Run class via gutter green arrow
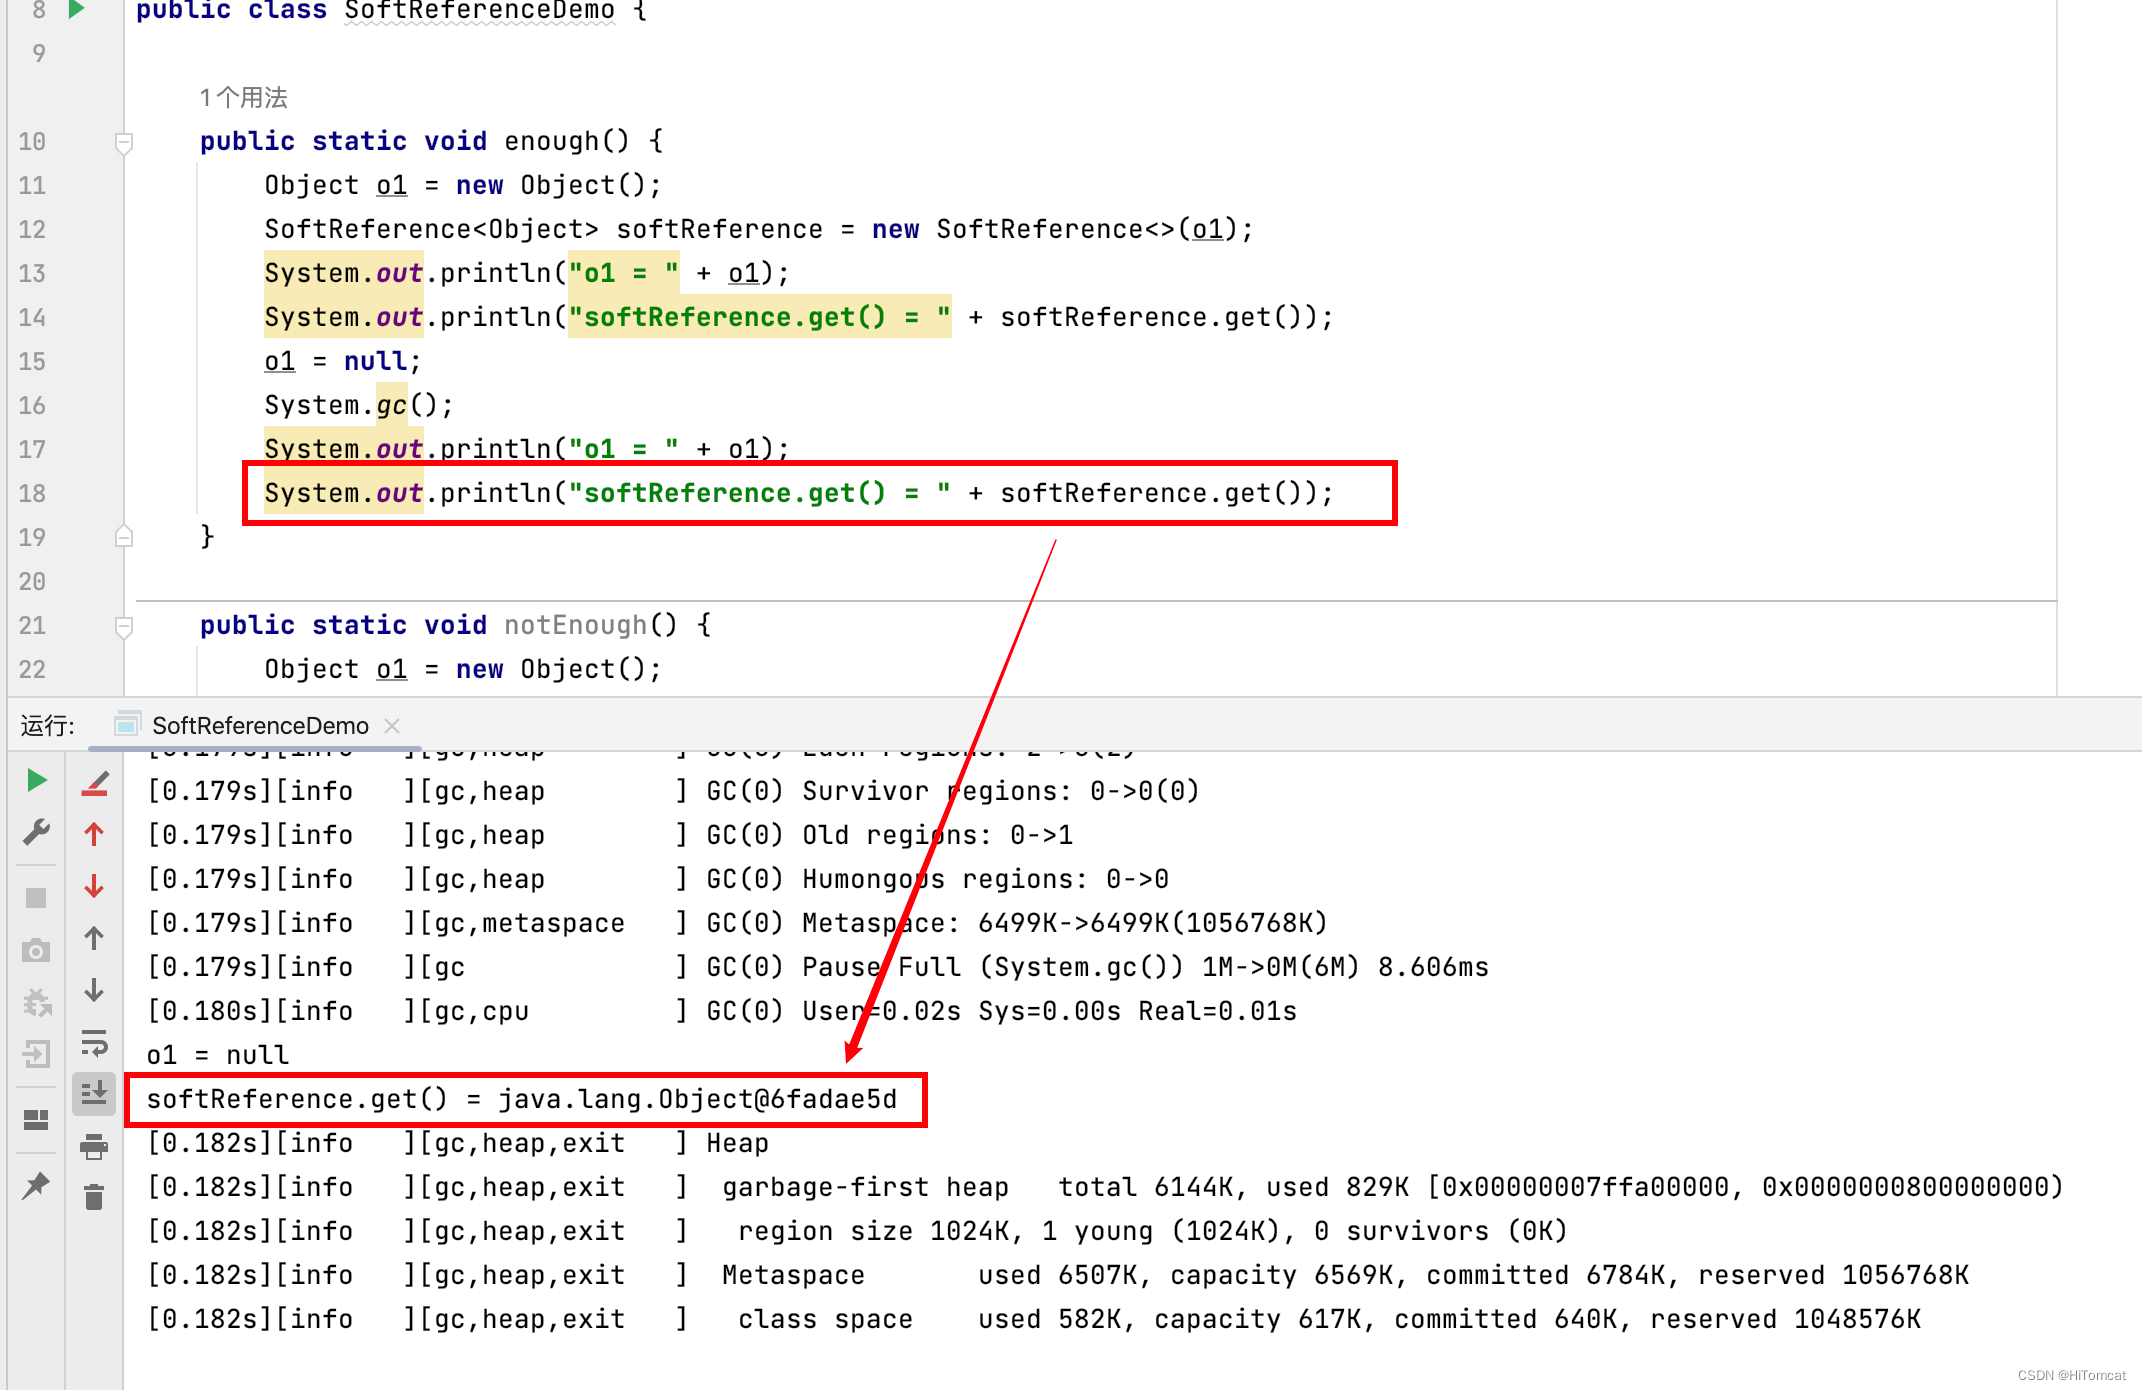2142x1390 pixels. (x=76, y=10)
